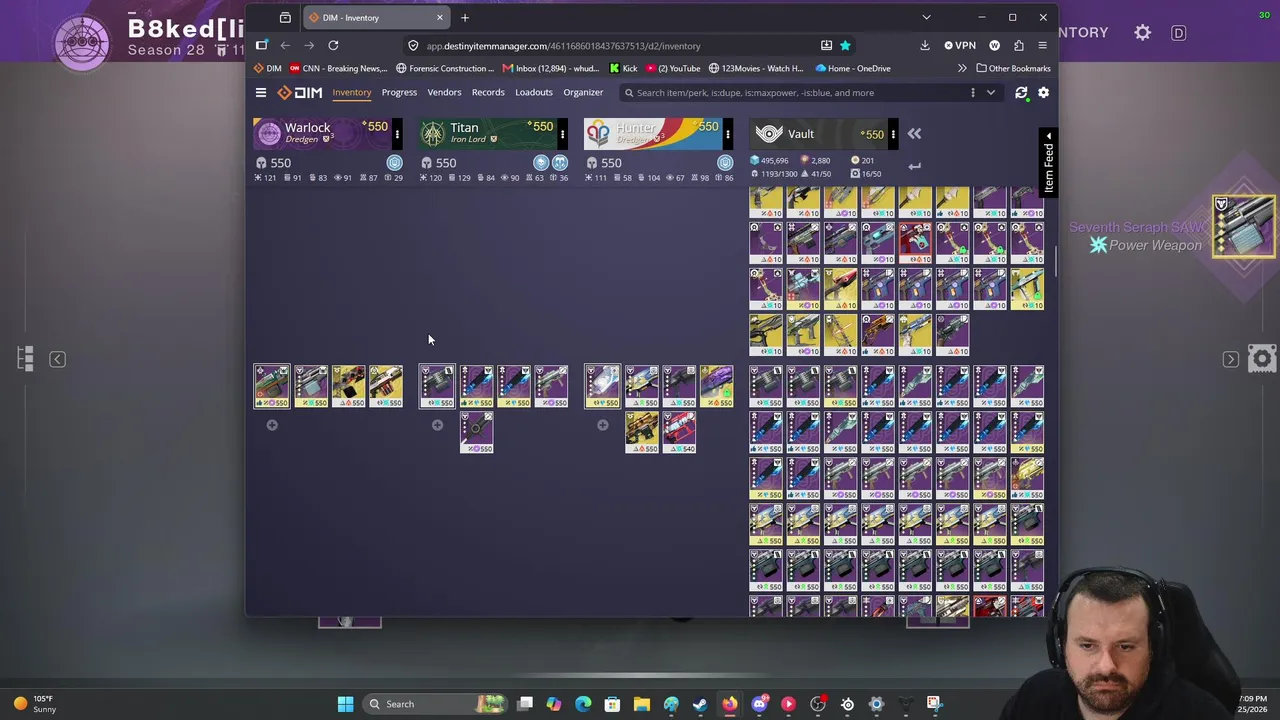Viewport: 1280px width, 720px height.
Task: Click the DIM logo in the header
Action: click(300, 93)
